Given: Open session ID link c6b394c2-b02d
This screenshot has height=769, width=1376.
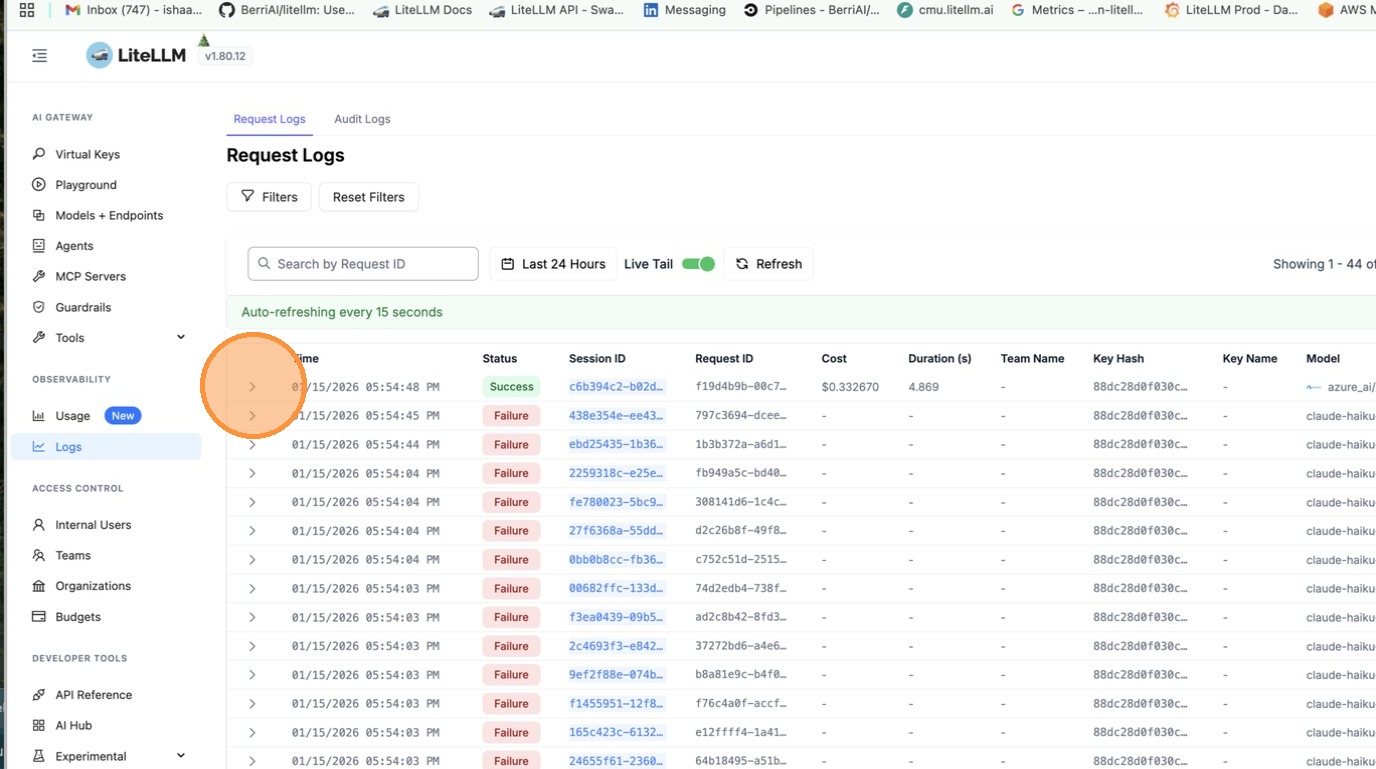Looking at the screenshot, I should coord(616,387).
